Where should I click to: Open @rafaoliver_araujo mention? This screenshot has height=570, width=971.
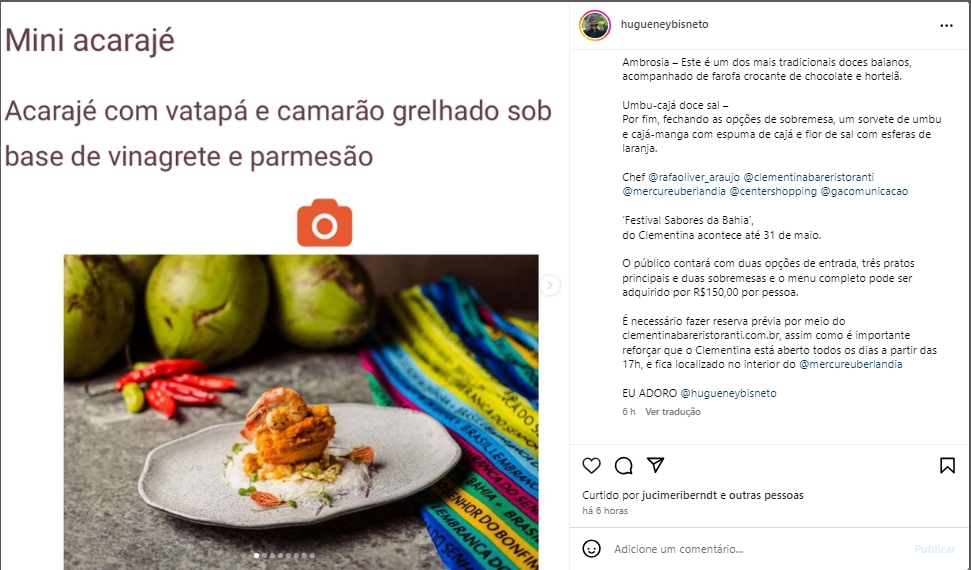coord(694,177)
